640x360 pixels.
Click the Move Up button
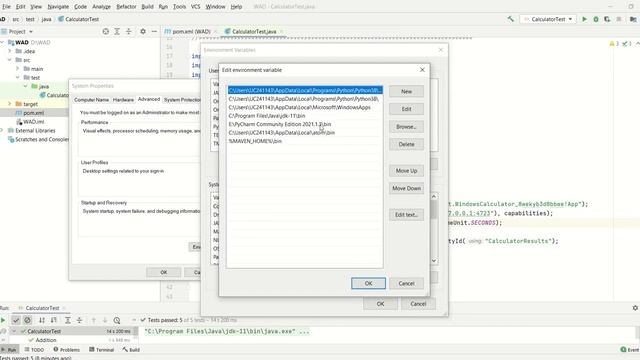click(x=406, y=171)
